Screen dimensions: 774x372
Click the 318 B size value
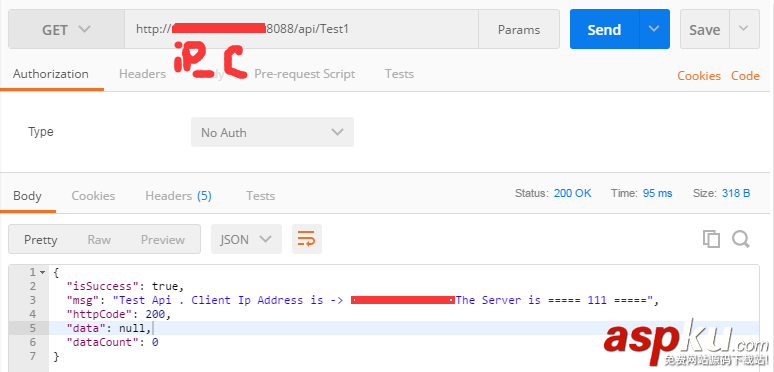(x=736, y=193)
